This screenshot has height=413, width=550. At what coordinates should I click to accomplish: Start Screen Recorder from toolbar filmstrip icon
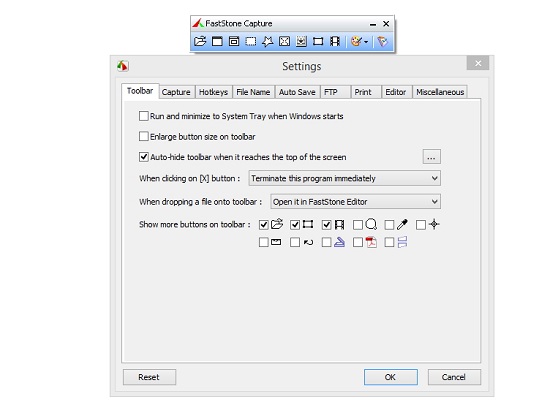coord(335,41)
